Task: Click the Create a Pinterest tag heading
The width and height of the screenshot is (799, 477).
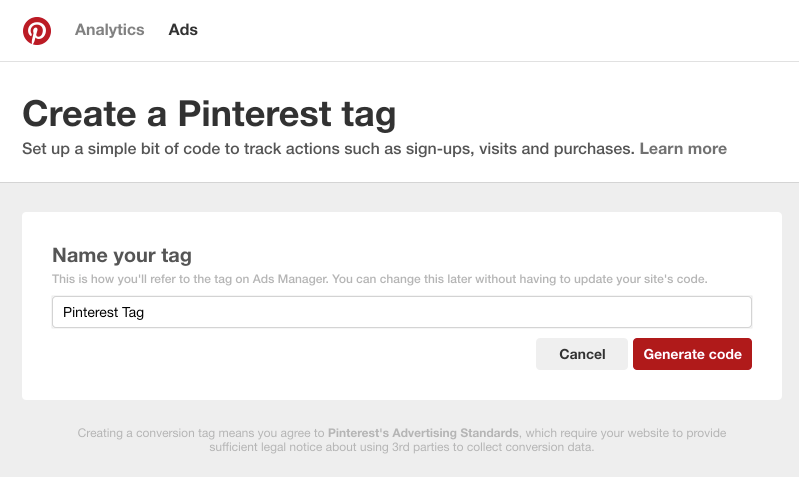Action: pyautogui.click(x=209, y=114)
